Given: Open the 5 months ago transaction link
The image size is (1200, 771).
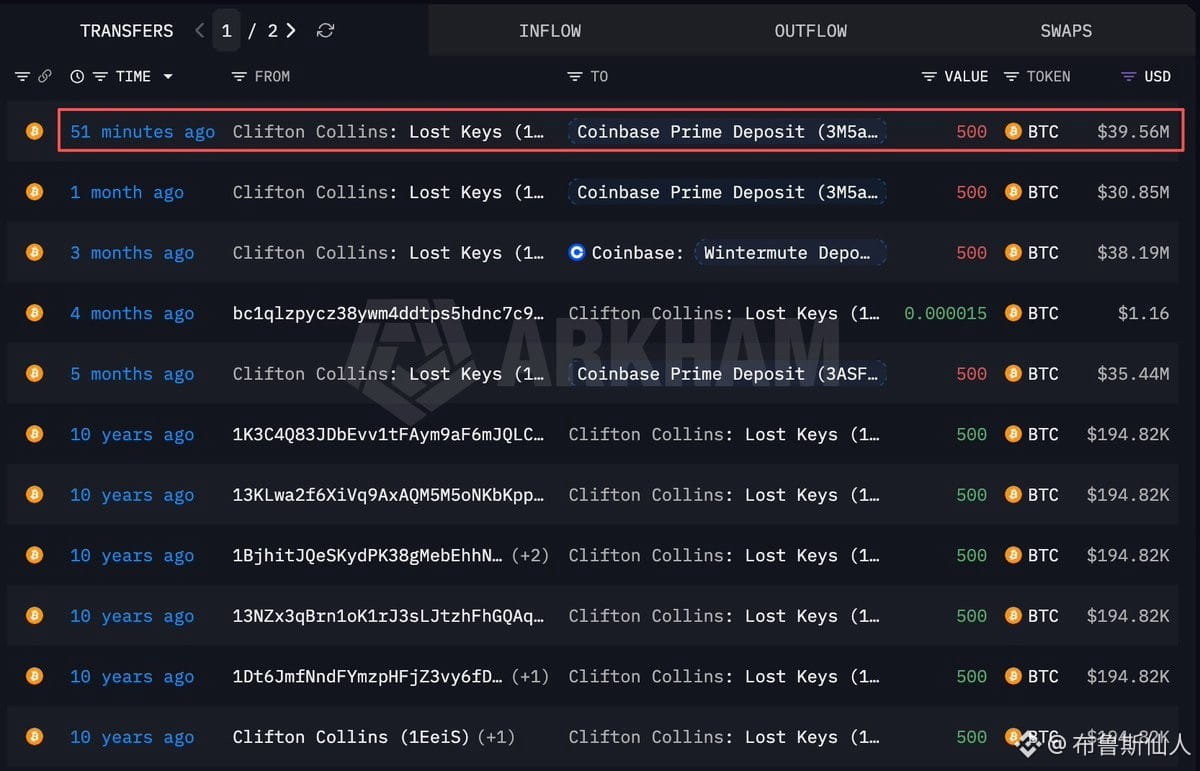Looking at the screenshot, I should tap(132, 374).
